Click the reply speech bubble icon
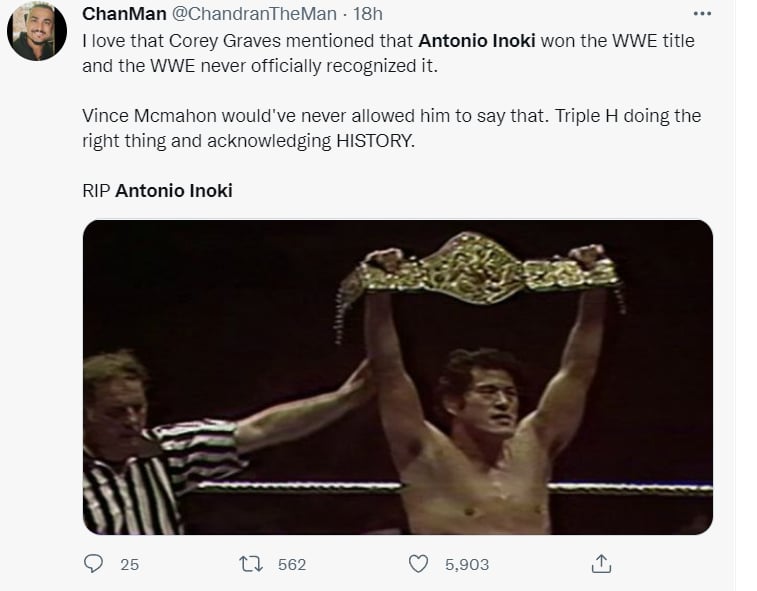Screen dimensions: 757x591 coord(93,563)
